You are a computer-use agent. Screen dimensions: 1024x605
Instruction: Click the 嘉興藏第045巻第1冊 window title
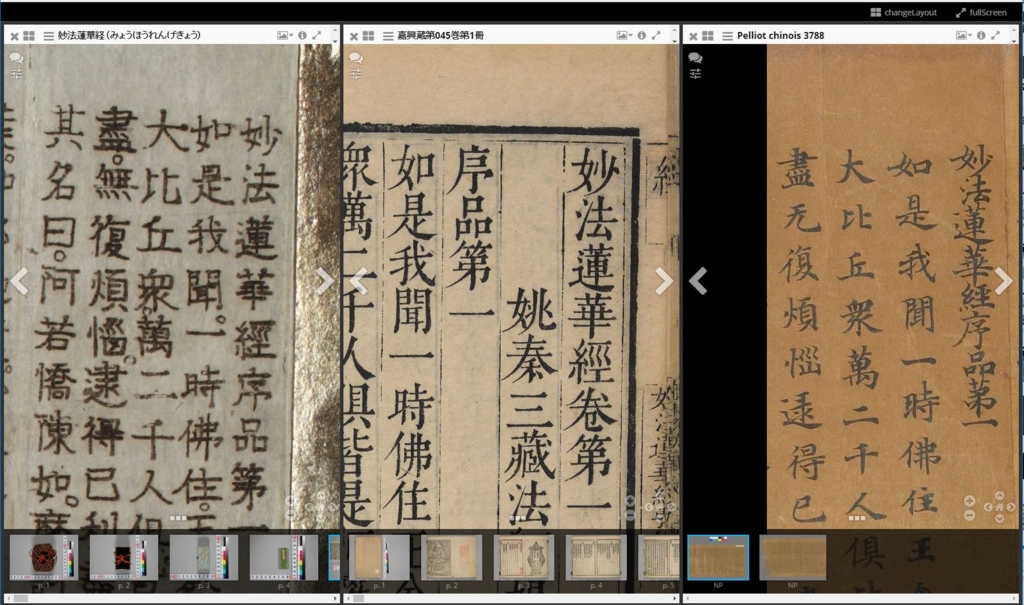click(441, 36)
